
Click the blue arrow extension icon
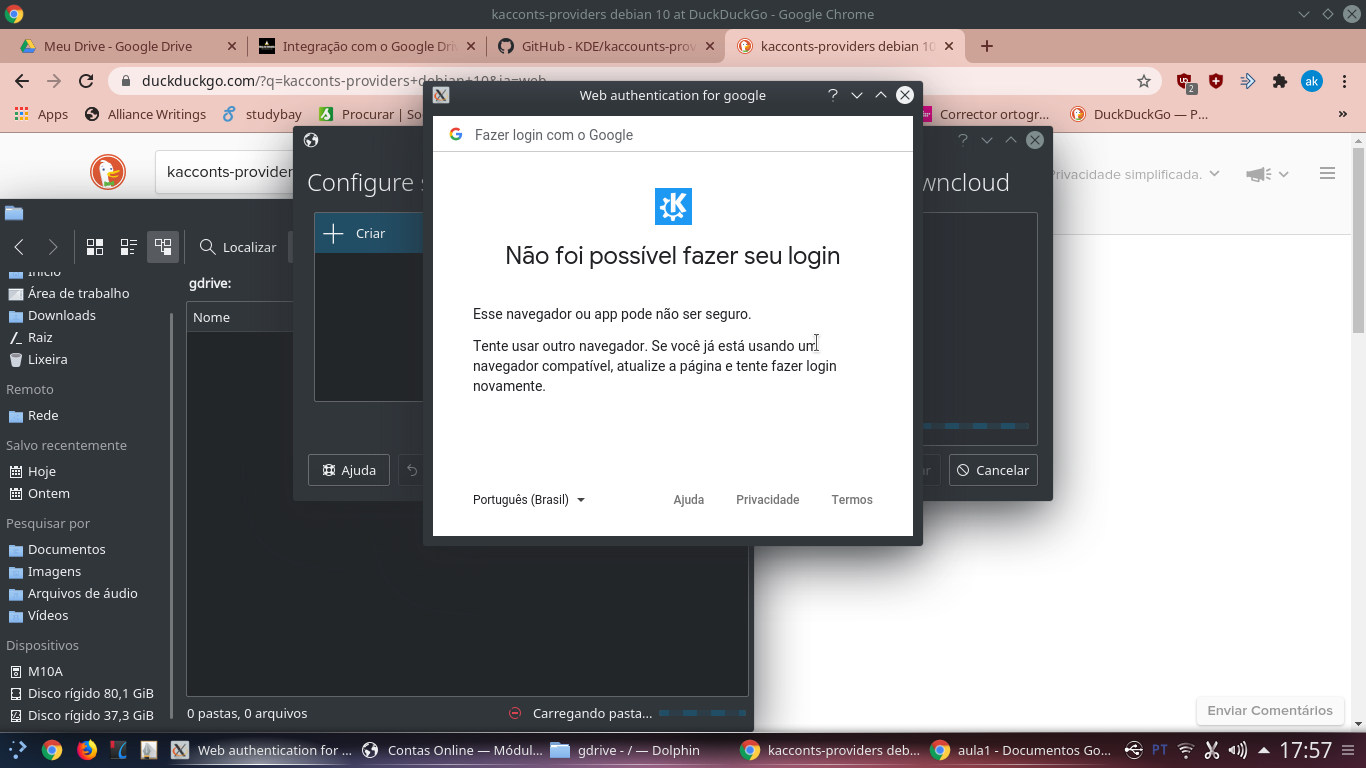[x=1248, y=82]
